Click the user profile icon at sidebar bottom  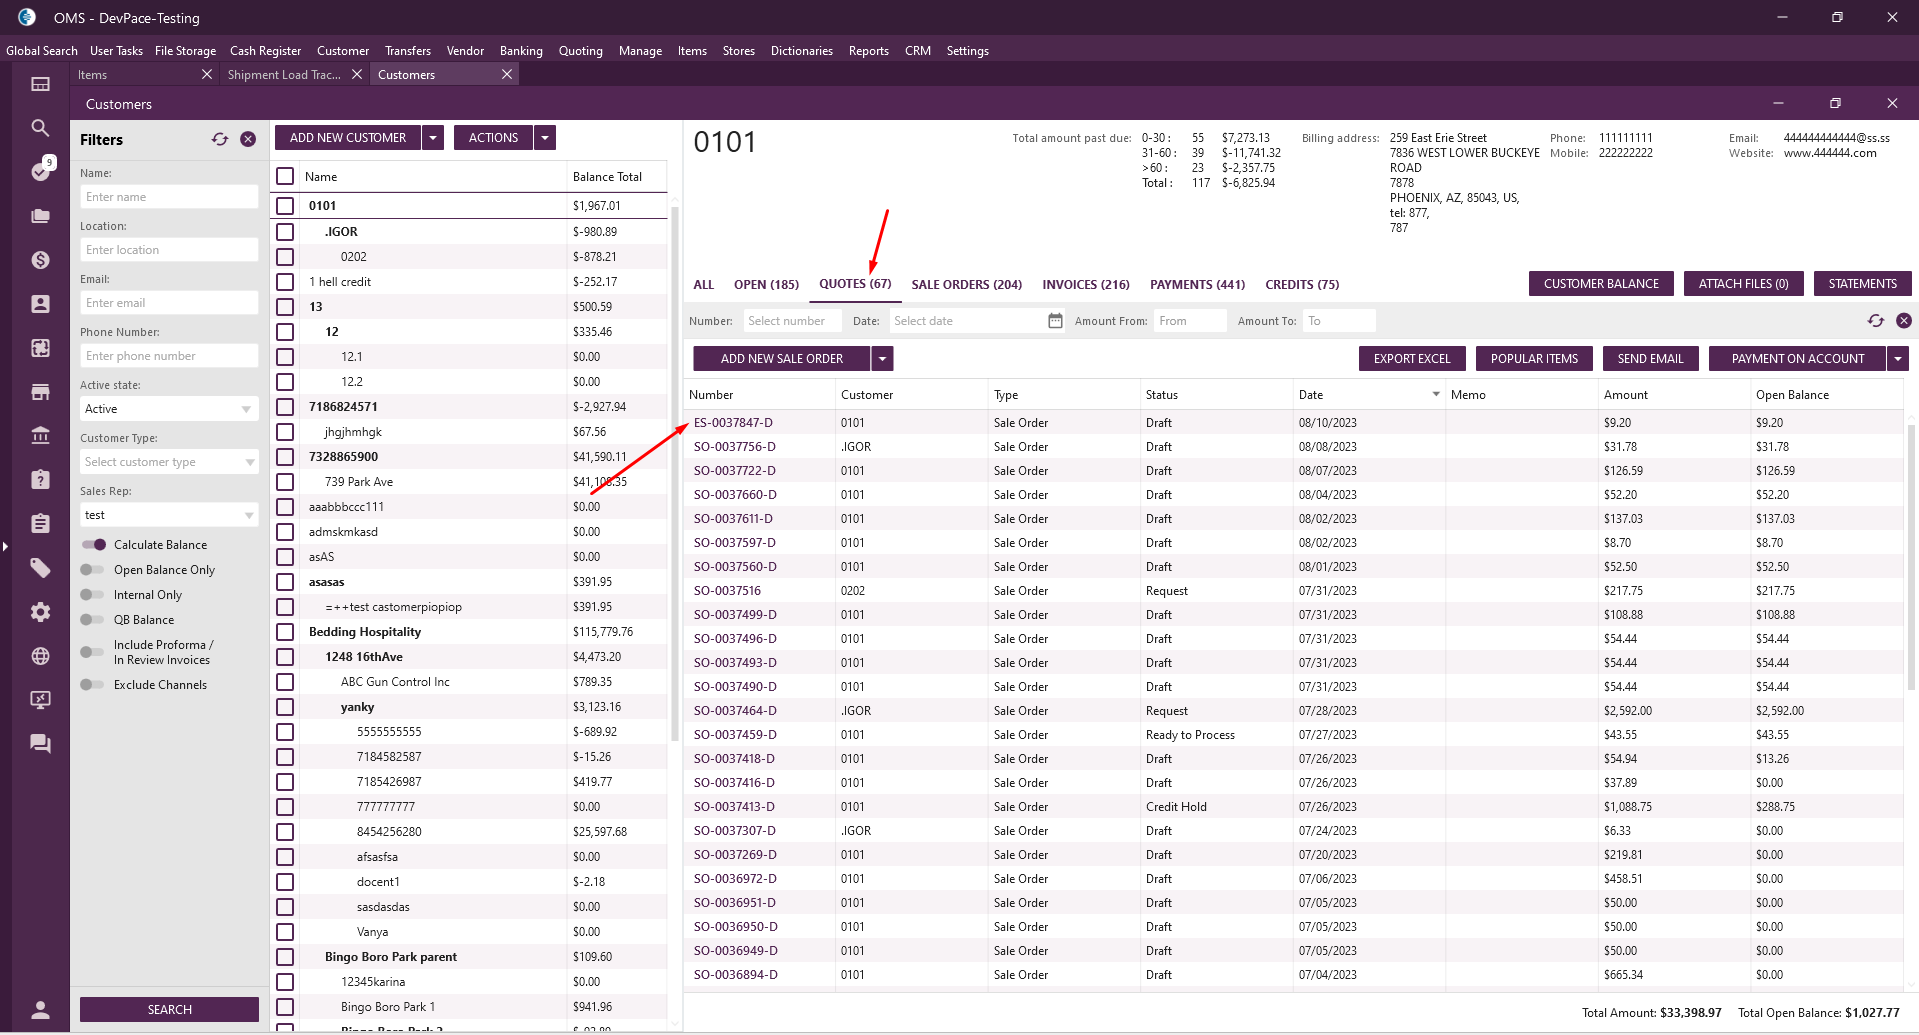(x=40, y=1009)
